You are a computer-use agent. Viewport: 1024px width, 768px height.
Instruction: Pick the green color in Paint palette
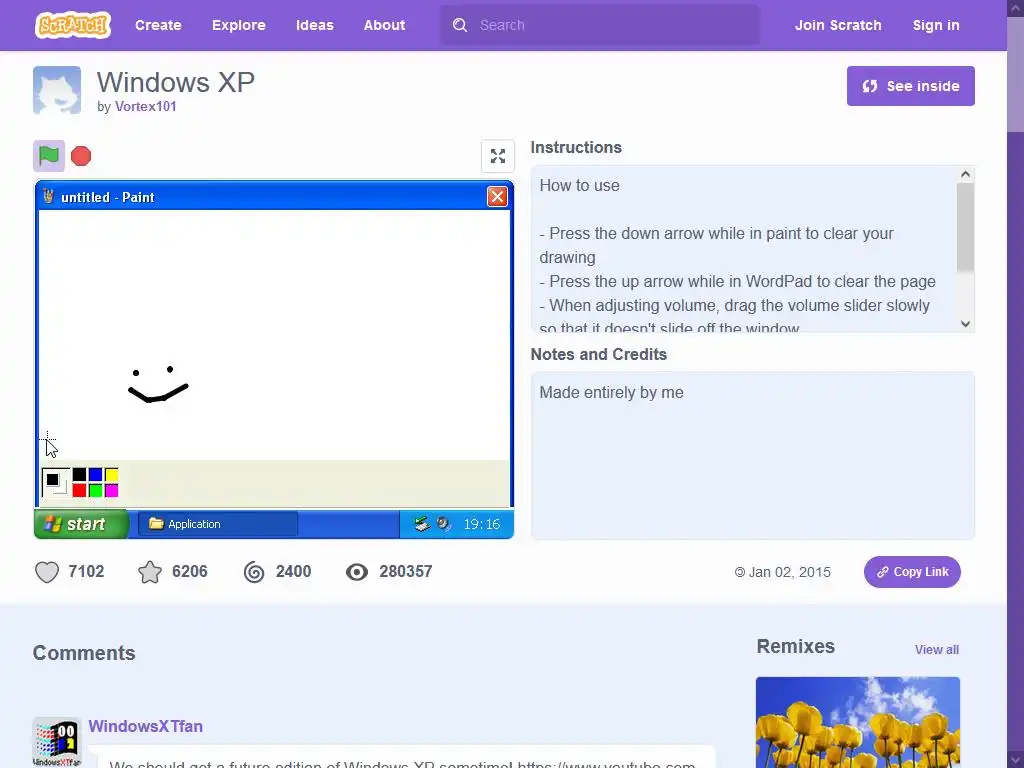(x=95, y=490)
